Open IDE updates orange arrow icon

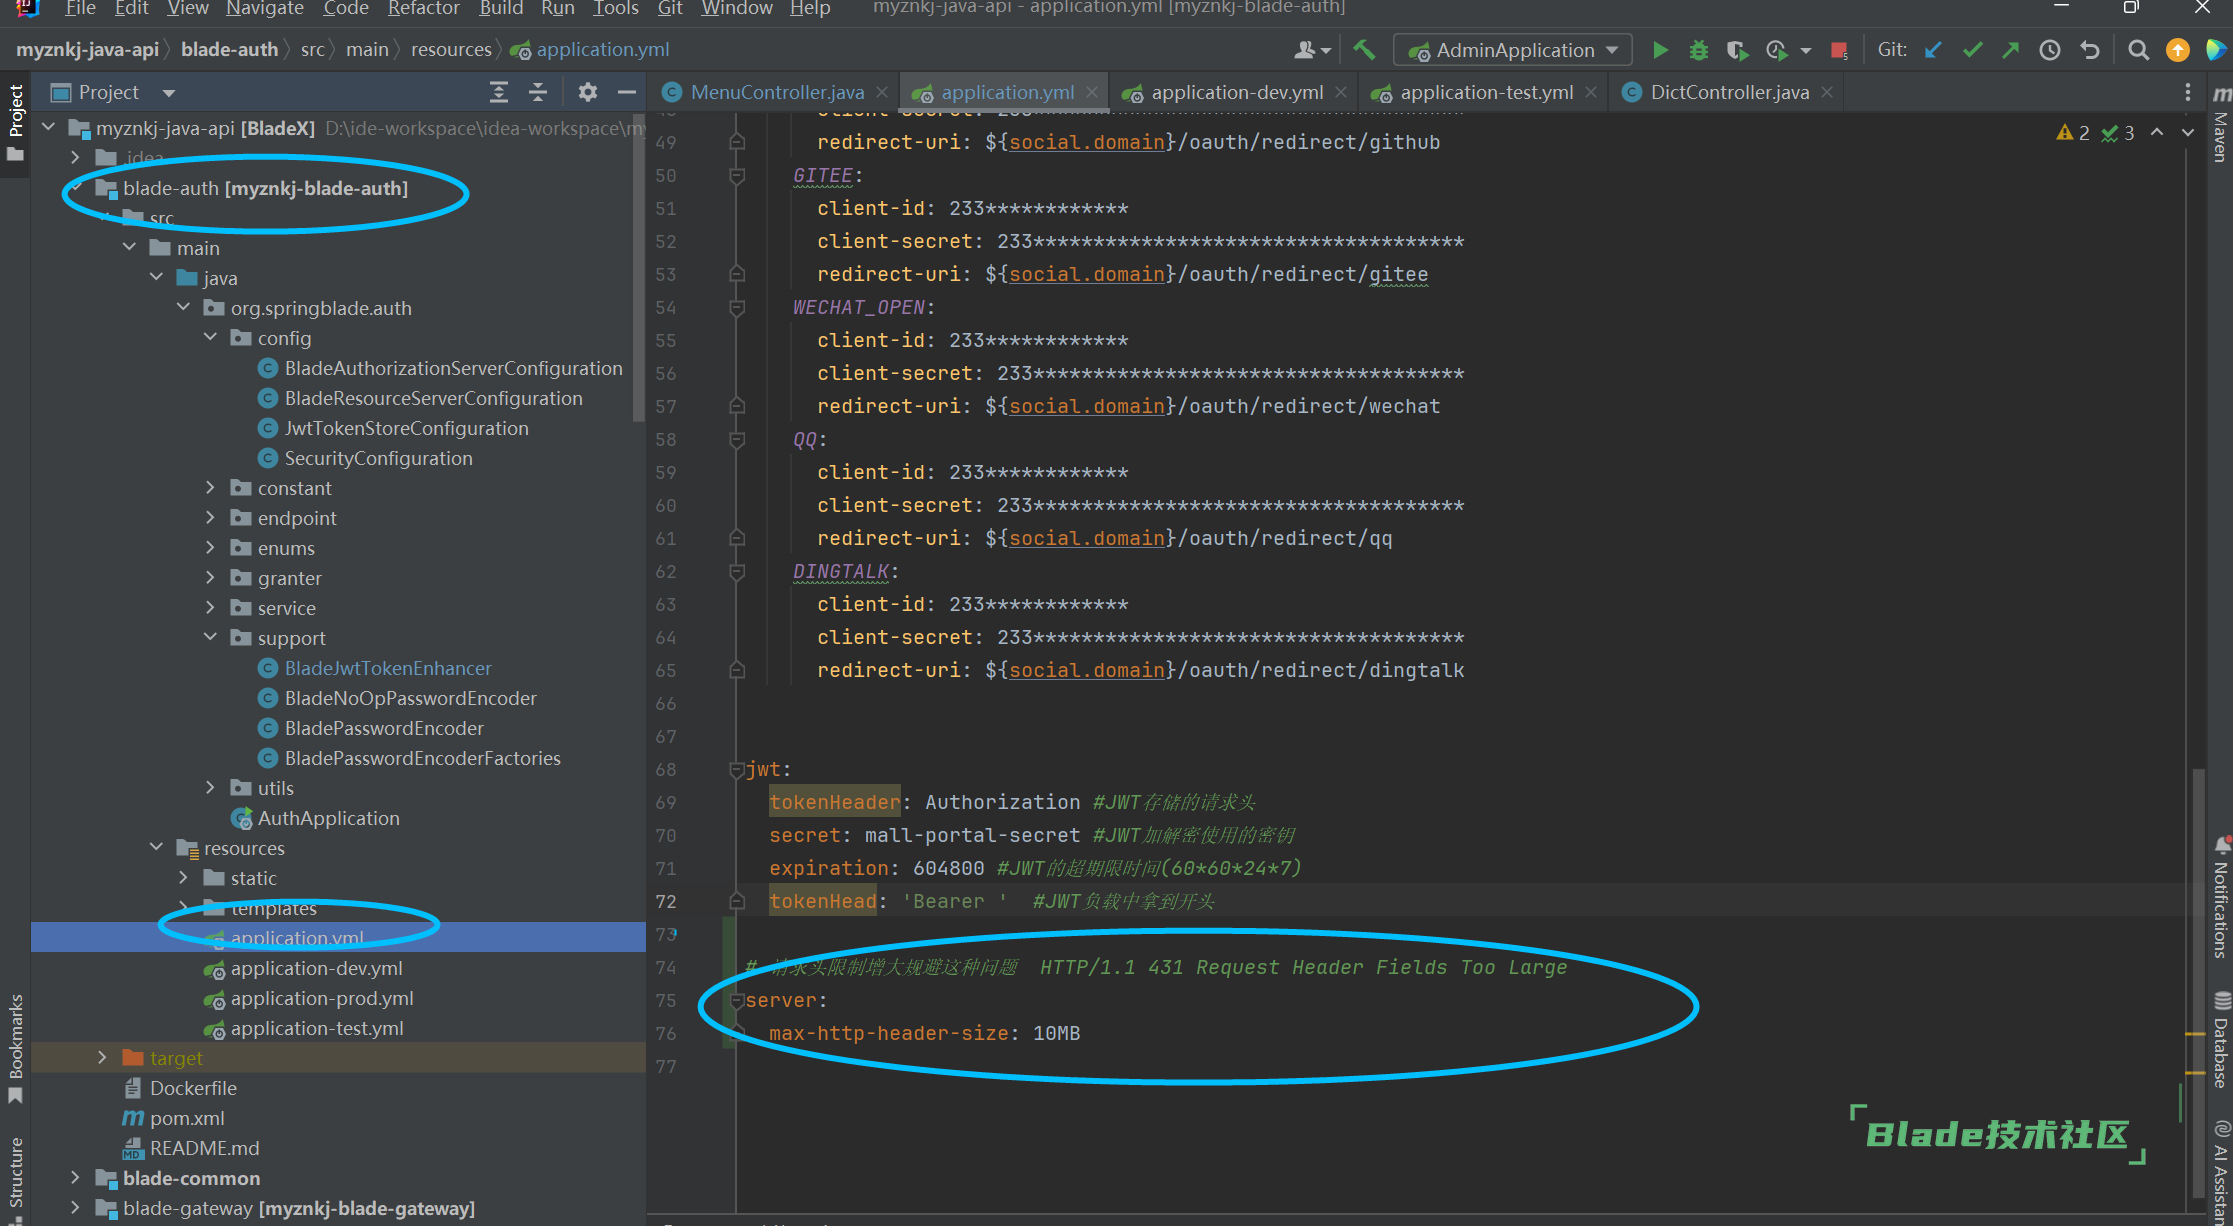[2177, 50]
